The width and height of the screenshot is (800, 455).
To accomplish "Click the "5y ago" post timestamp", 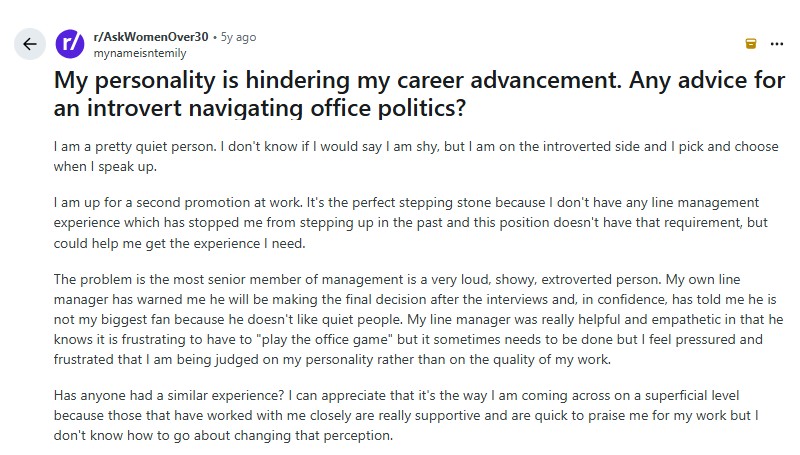I will [x=238, y=37].
